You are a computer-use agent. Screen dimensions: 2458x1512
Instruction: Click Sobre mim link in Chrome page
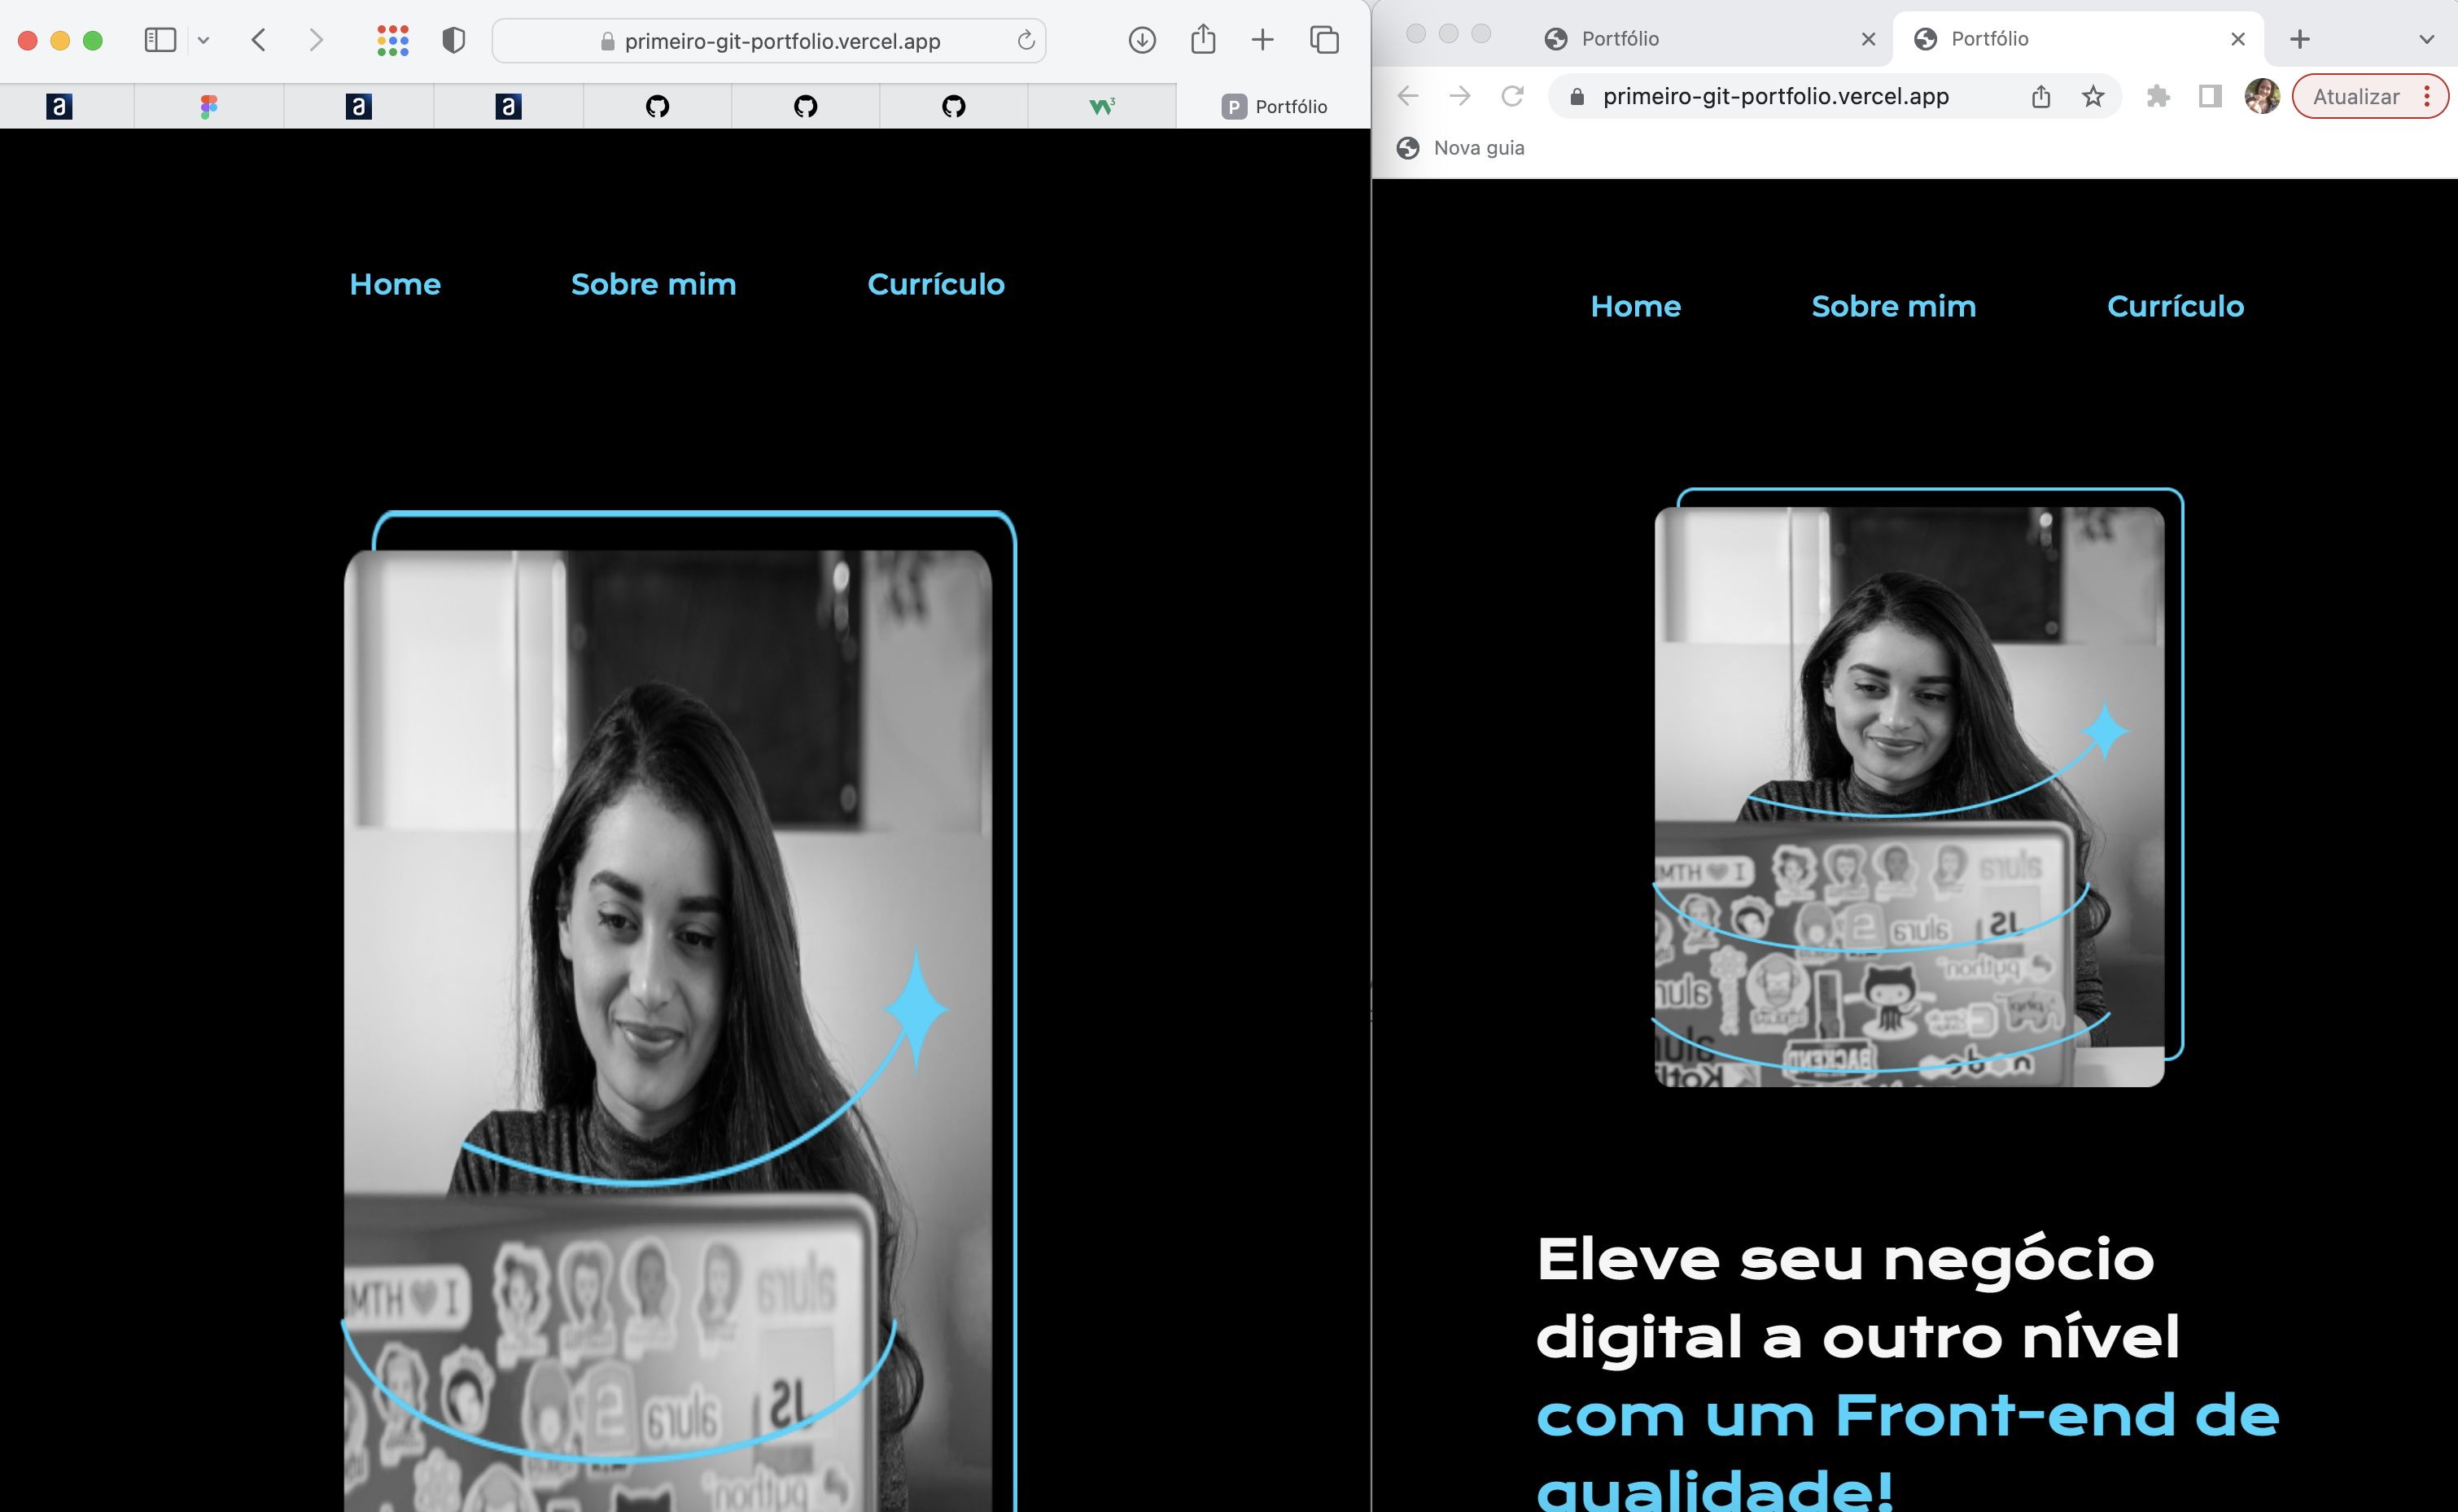tap(1894, 306)
